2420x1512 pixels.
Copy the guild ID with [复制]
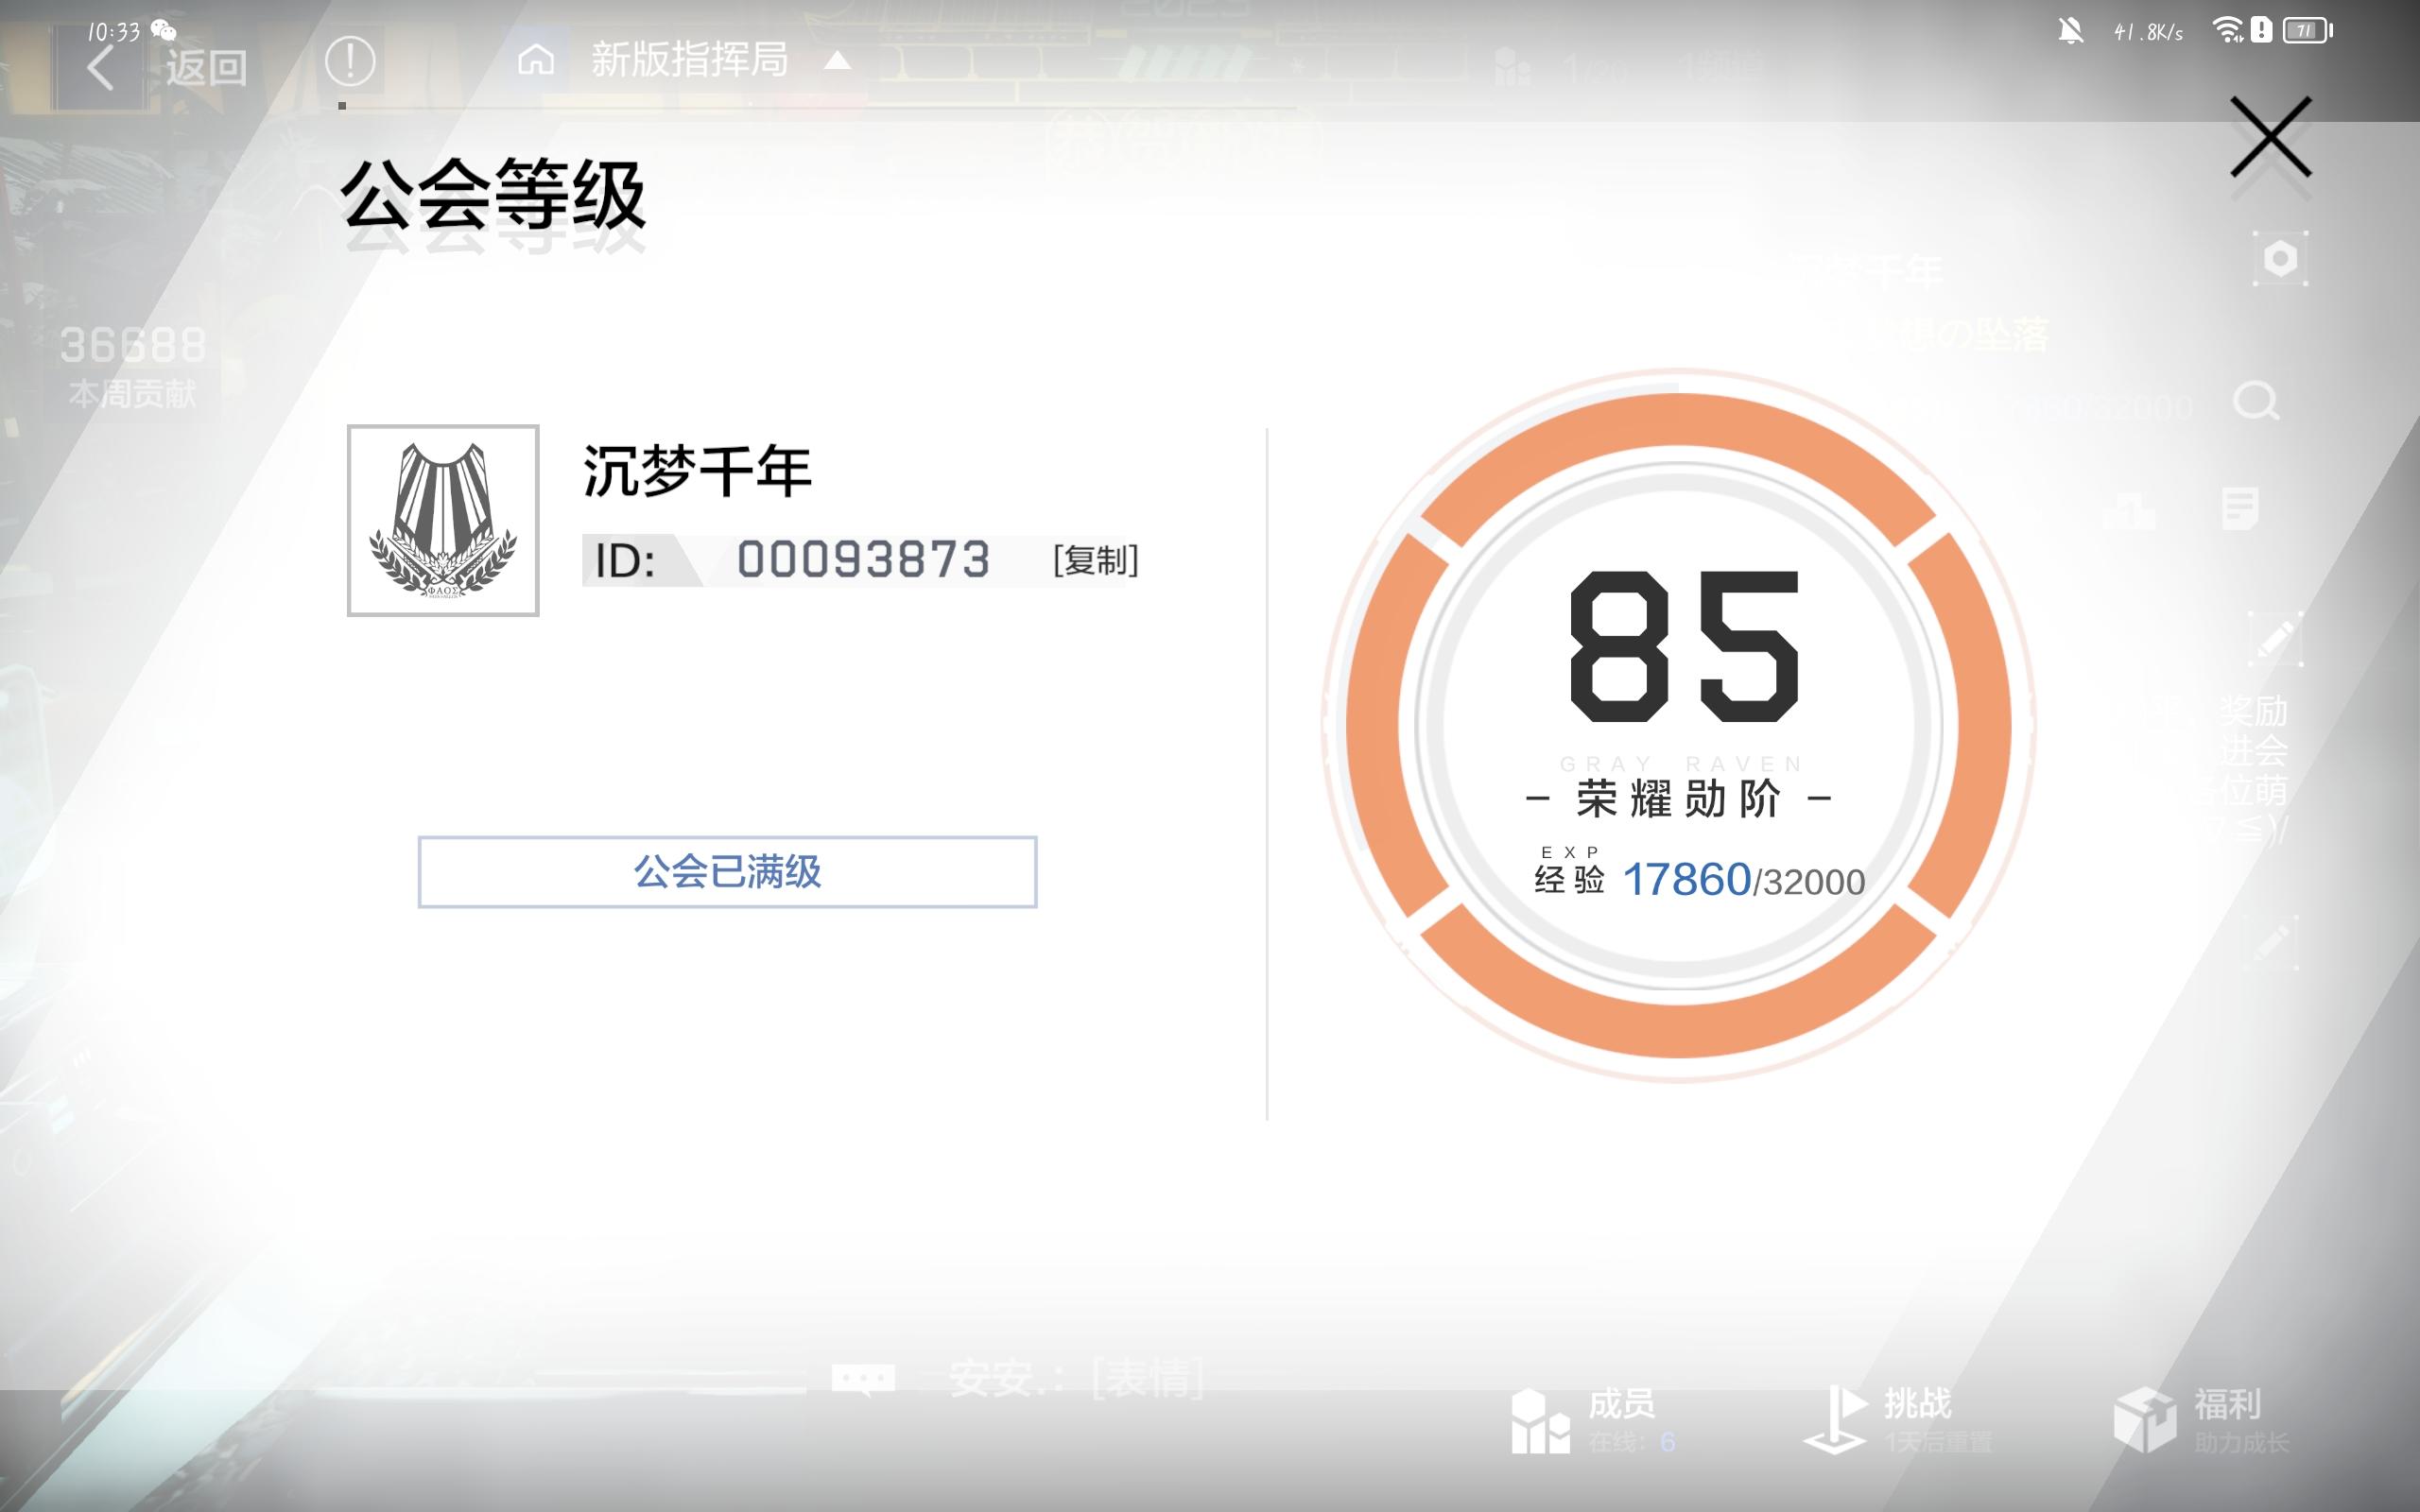point(1096,560)
